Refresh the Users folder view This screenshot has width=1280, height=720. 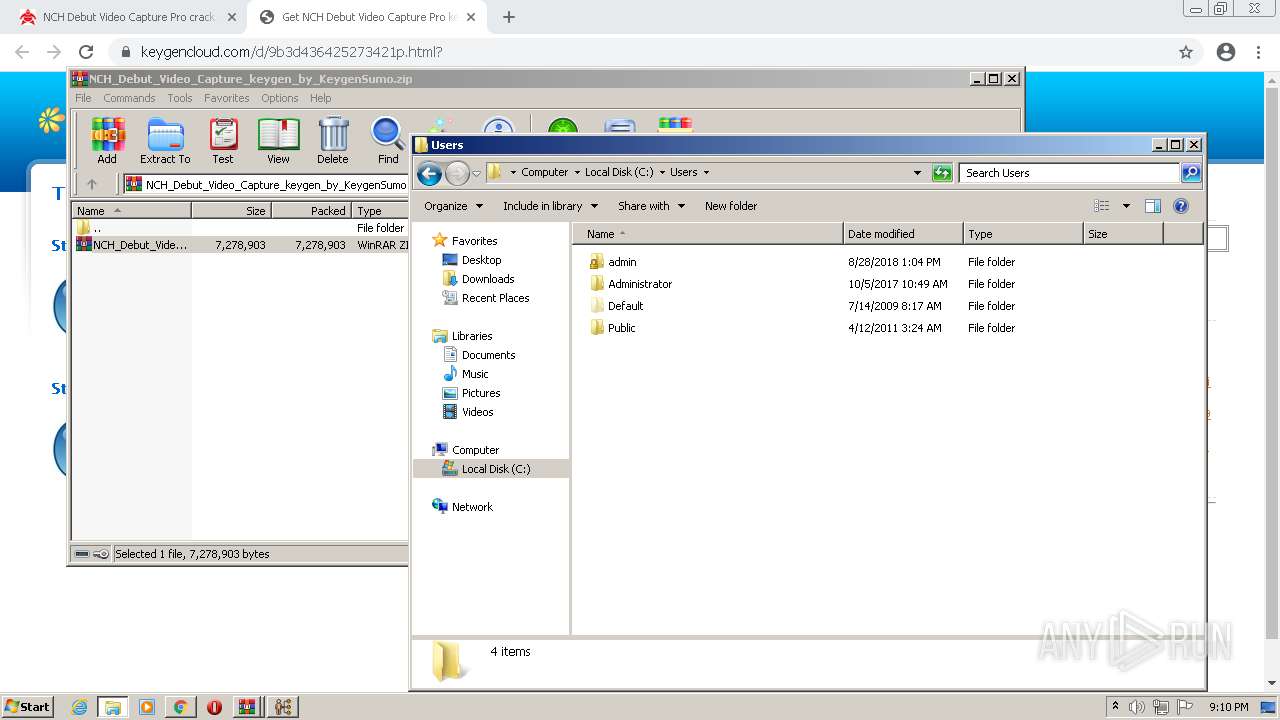[x=942, y=172]
